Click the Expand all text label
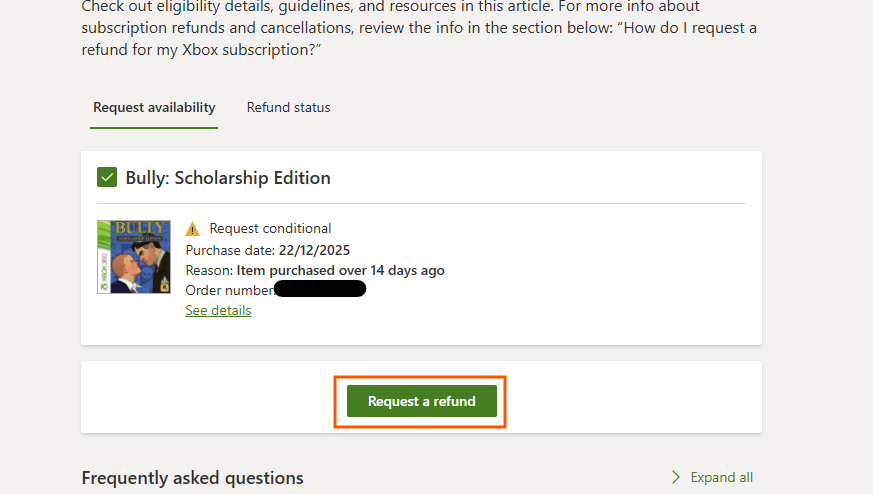This screenshot has width=873, height=494. pos(721,477)
